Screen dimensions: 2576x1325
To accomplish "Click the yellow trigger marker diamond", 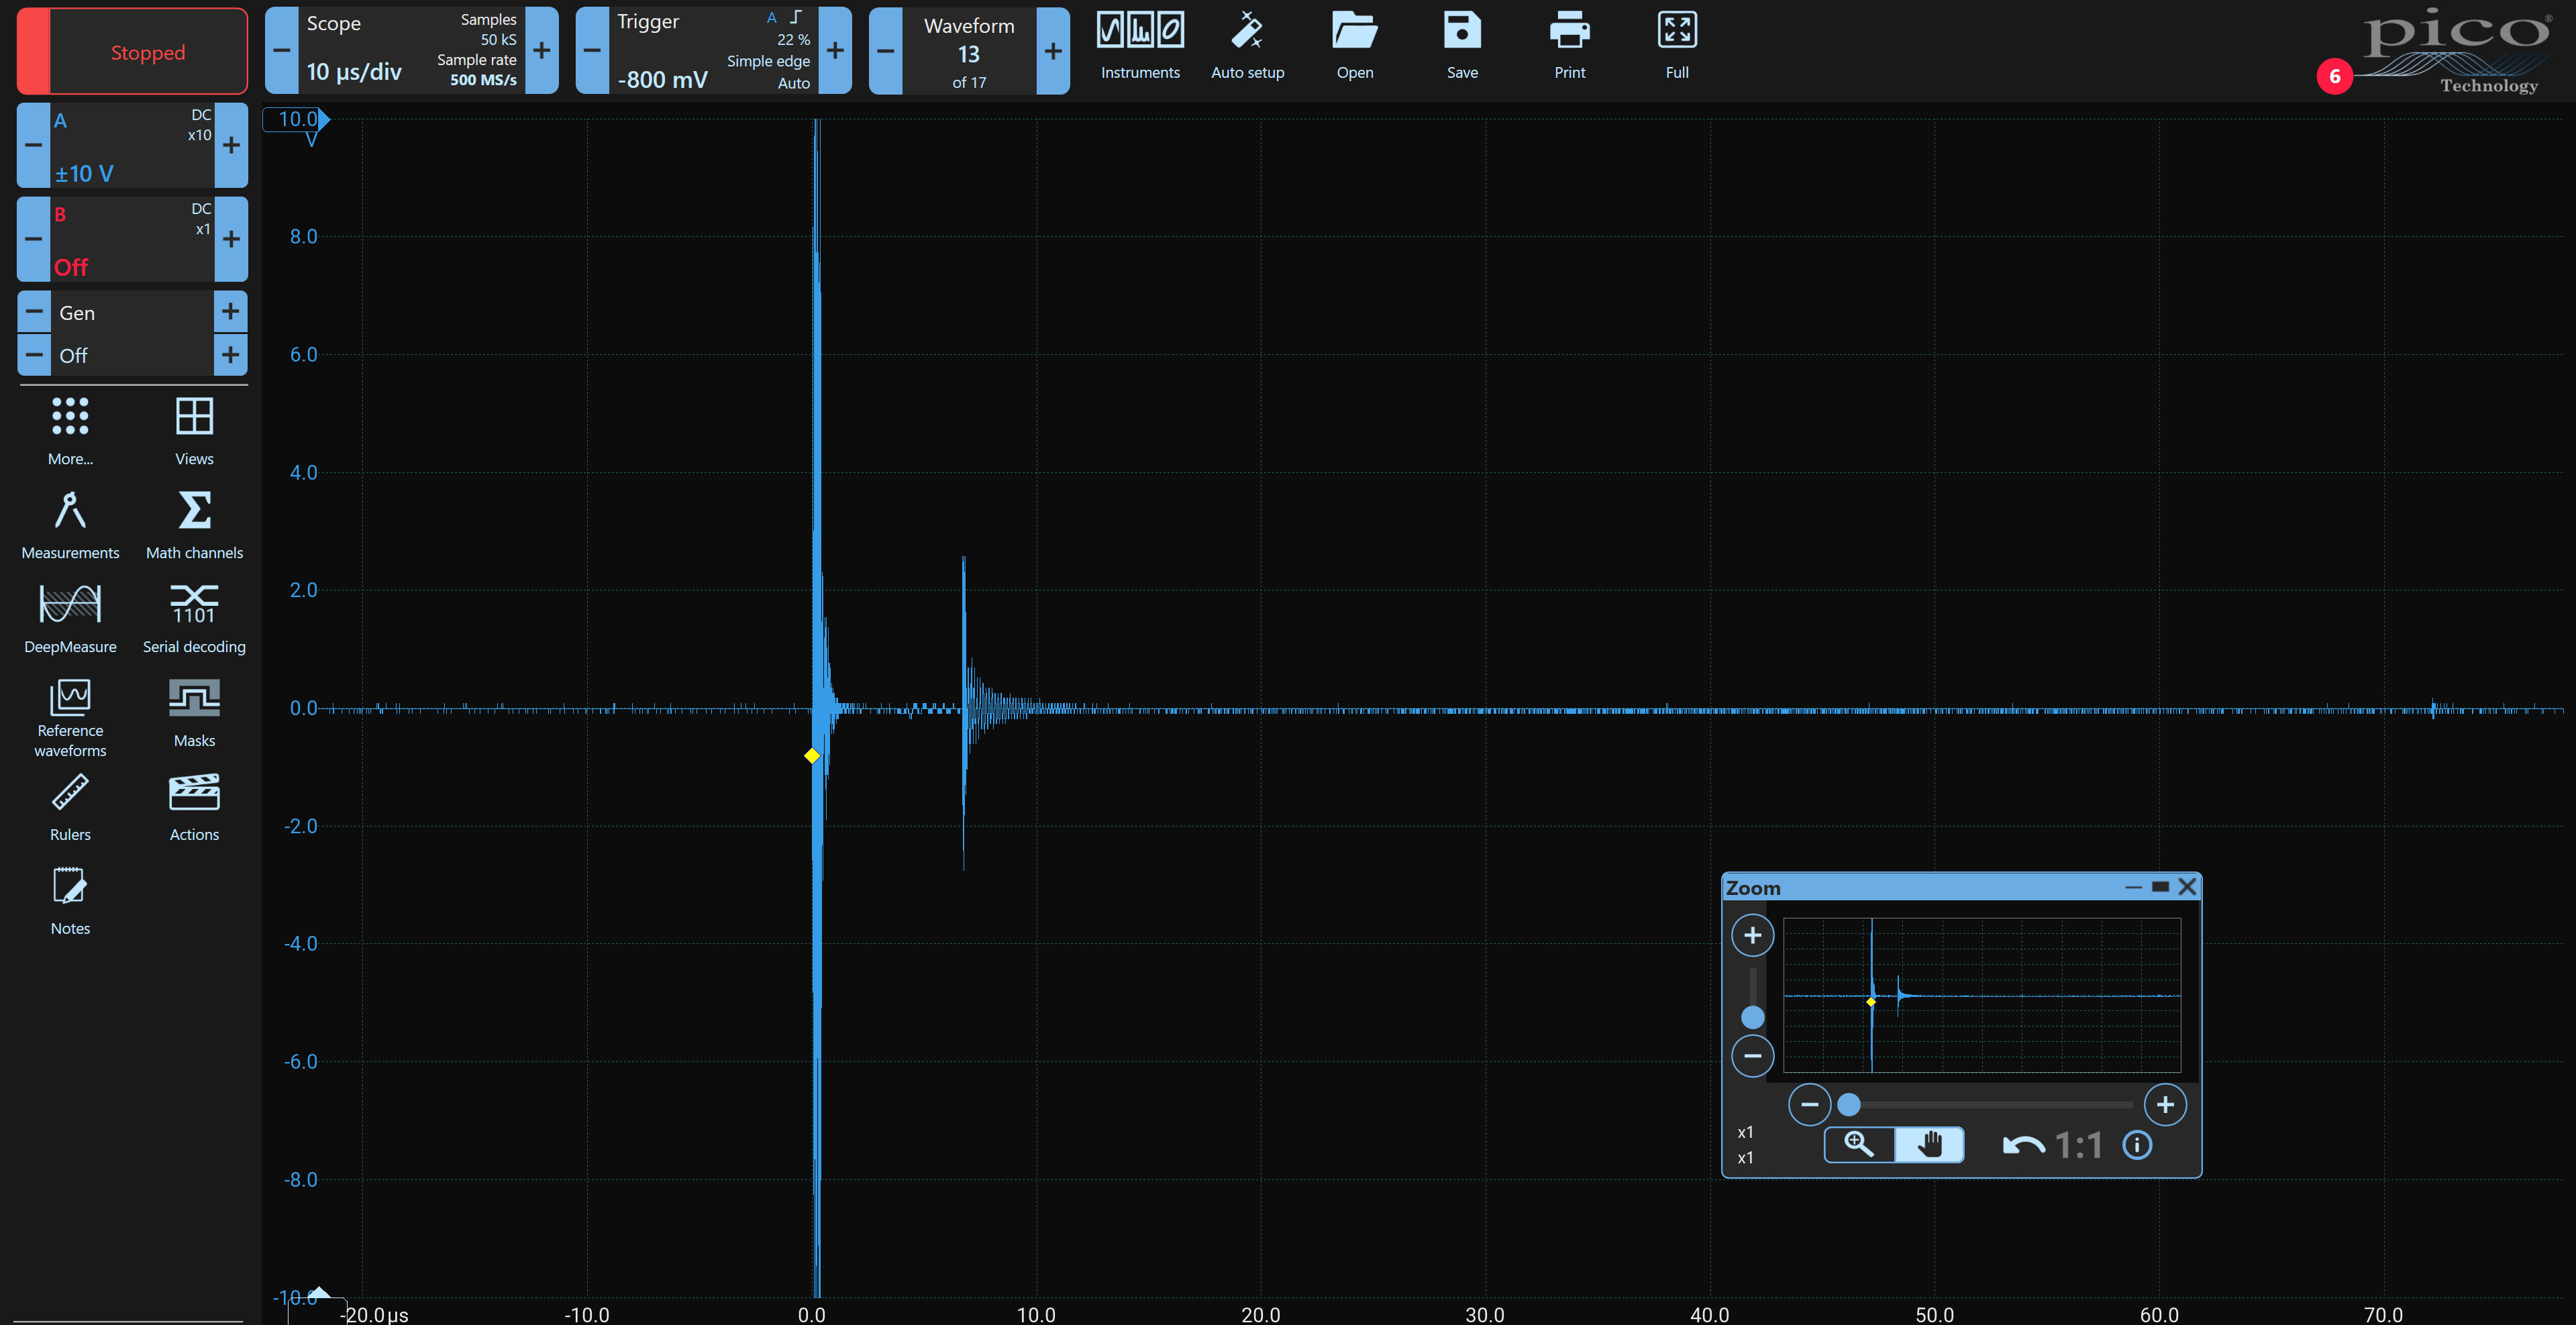I will (x=812, y=755).
